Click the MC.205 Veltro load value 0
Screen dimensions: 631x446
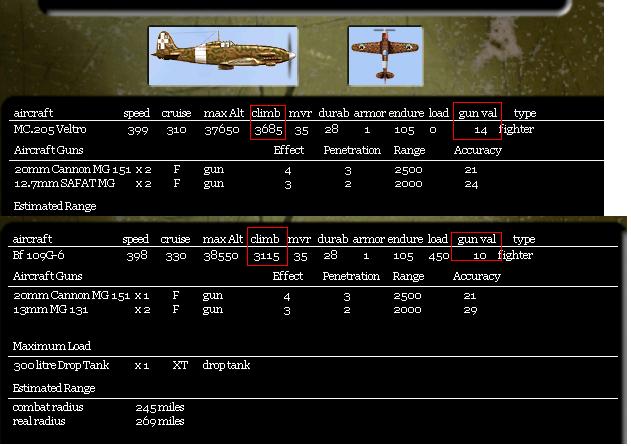click(433, 130)
